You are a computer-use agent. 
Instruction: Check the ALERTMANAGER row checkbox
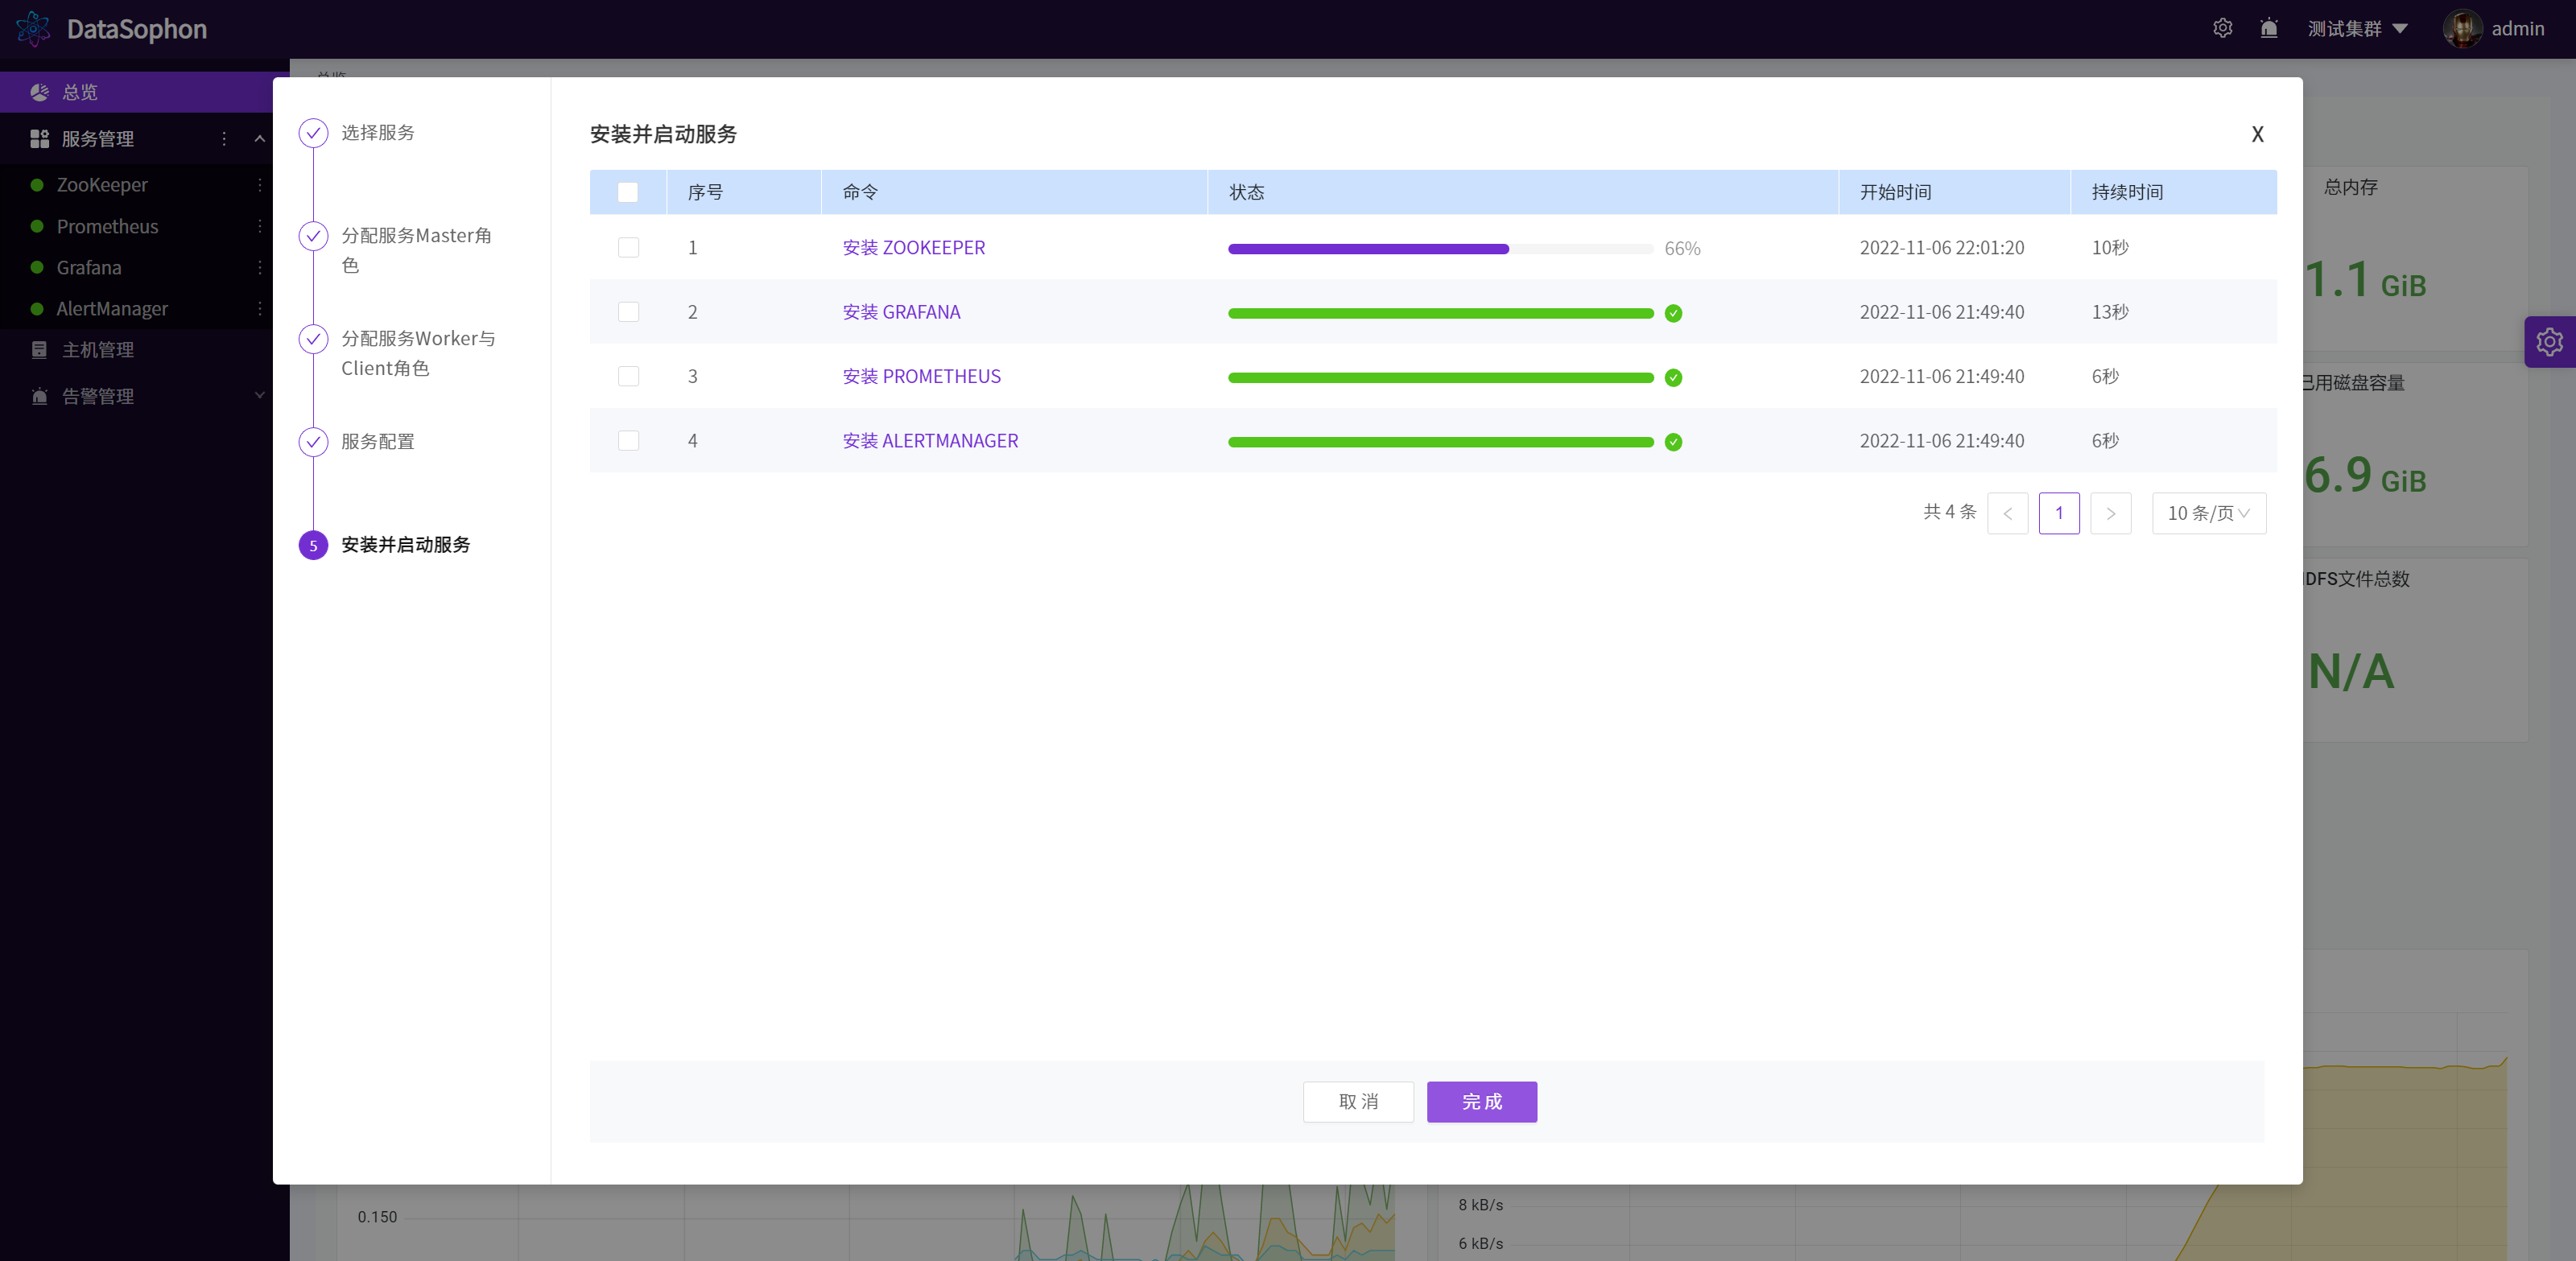click(628, 441)
